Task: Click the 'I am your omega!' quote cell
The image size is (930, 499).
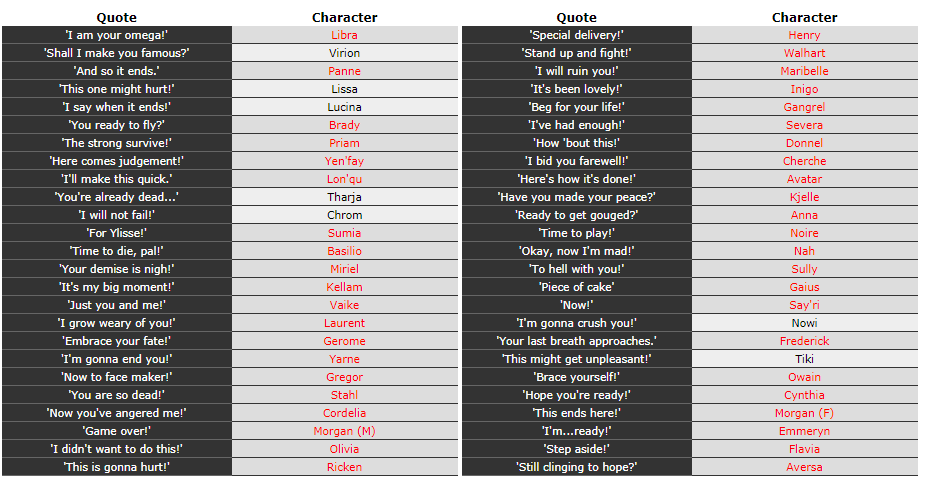Action: coord(117,35)
